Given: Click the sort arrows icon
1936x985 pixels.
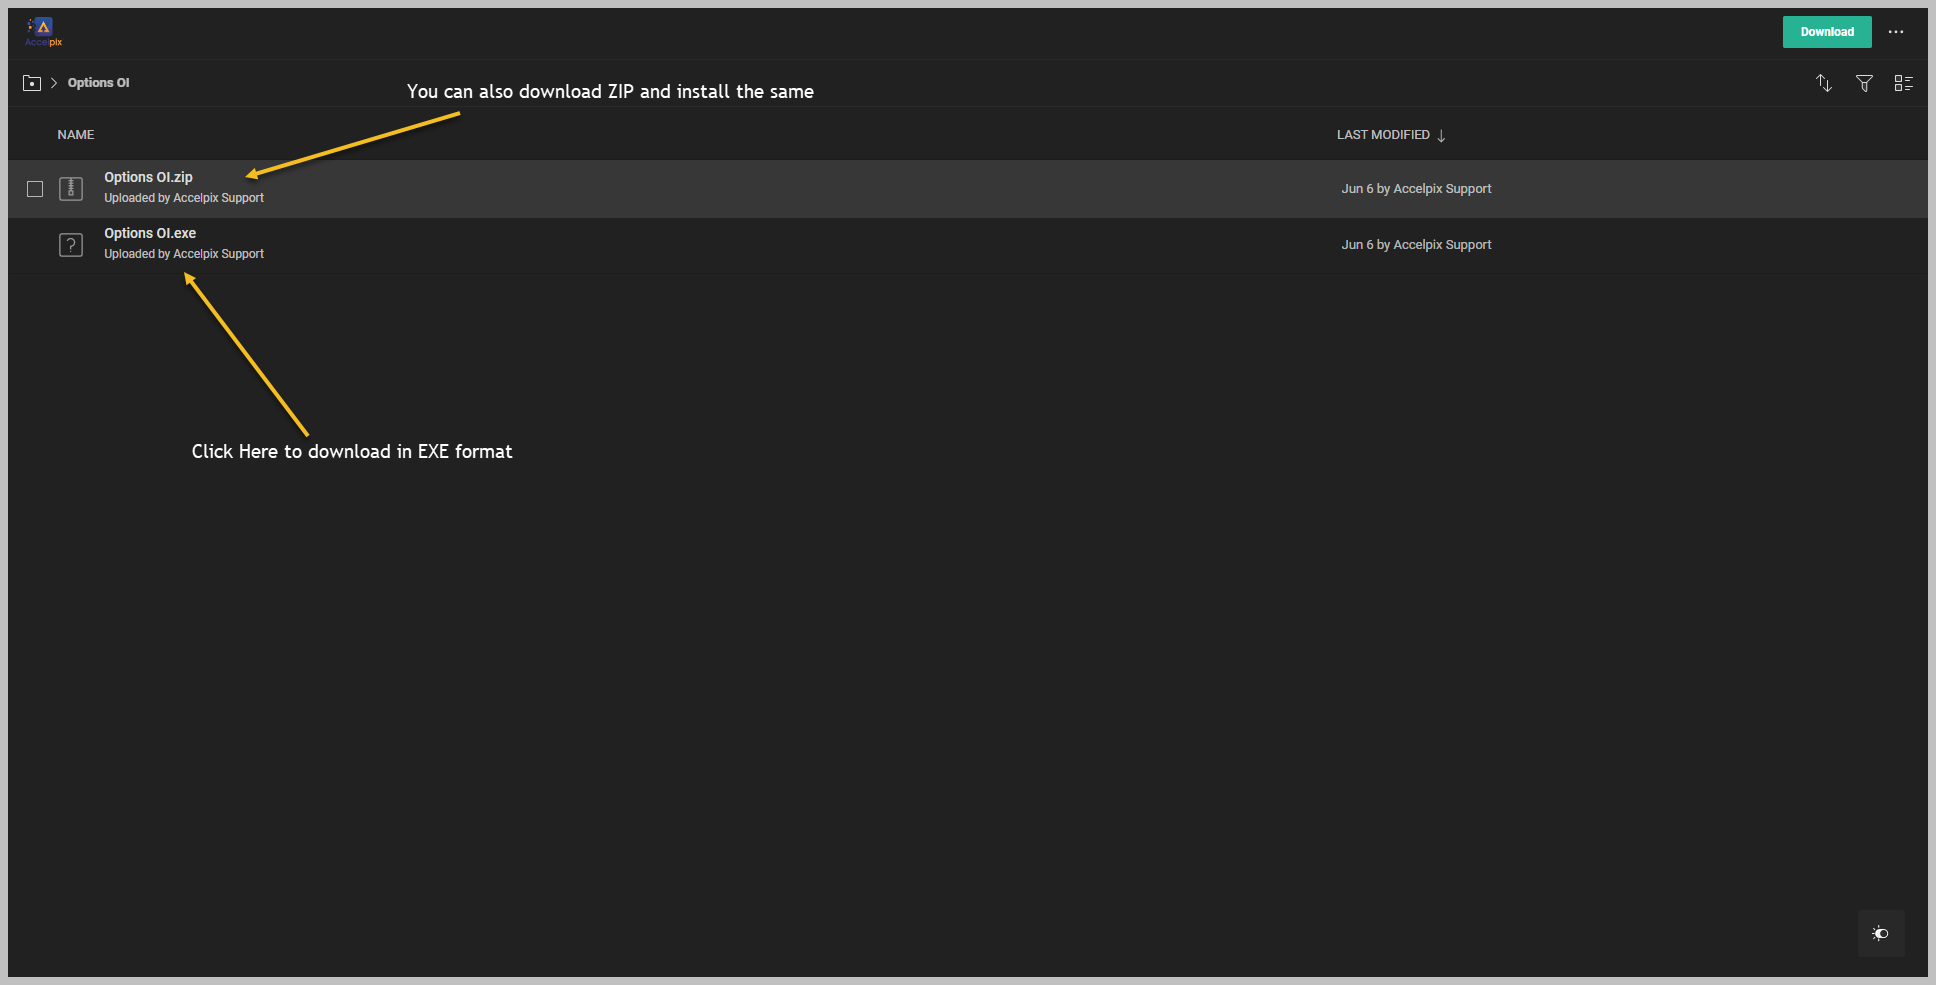Looking at the screenshot, I should (x=1824, y=83).
